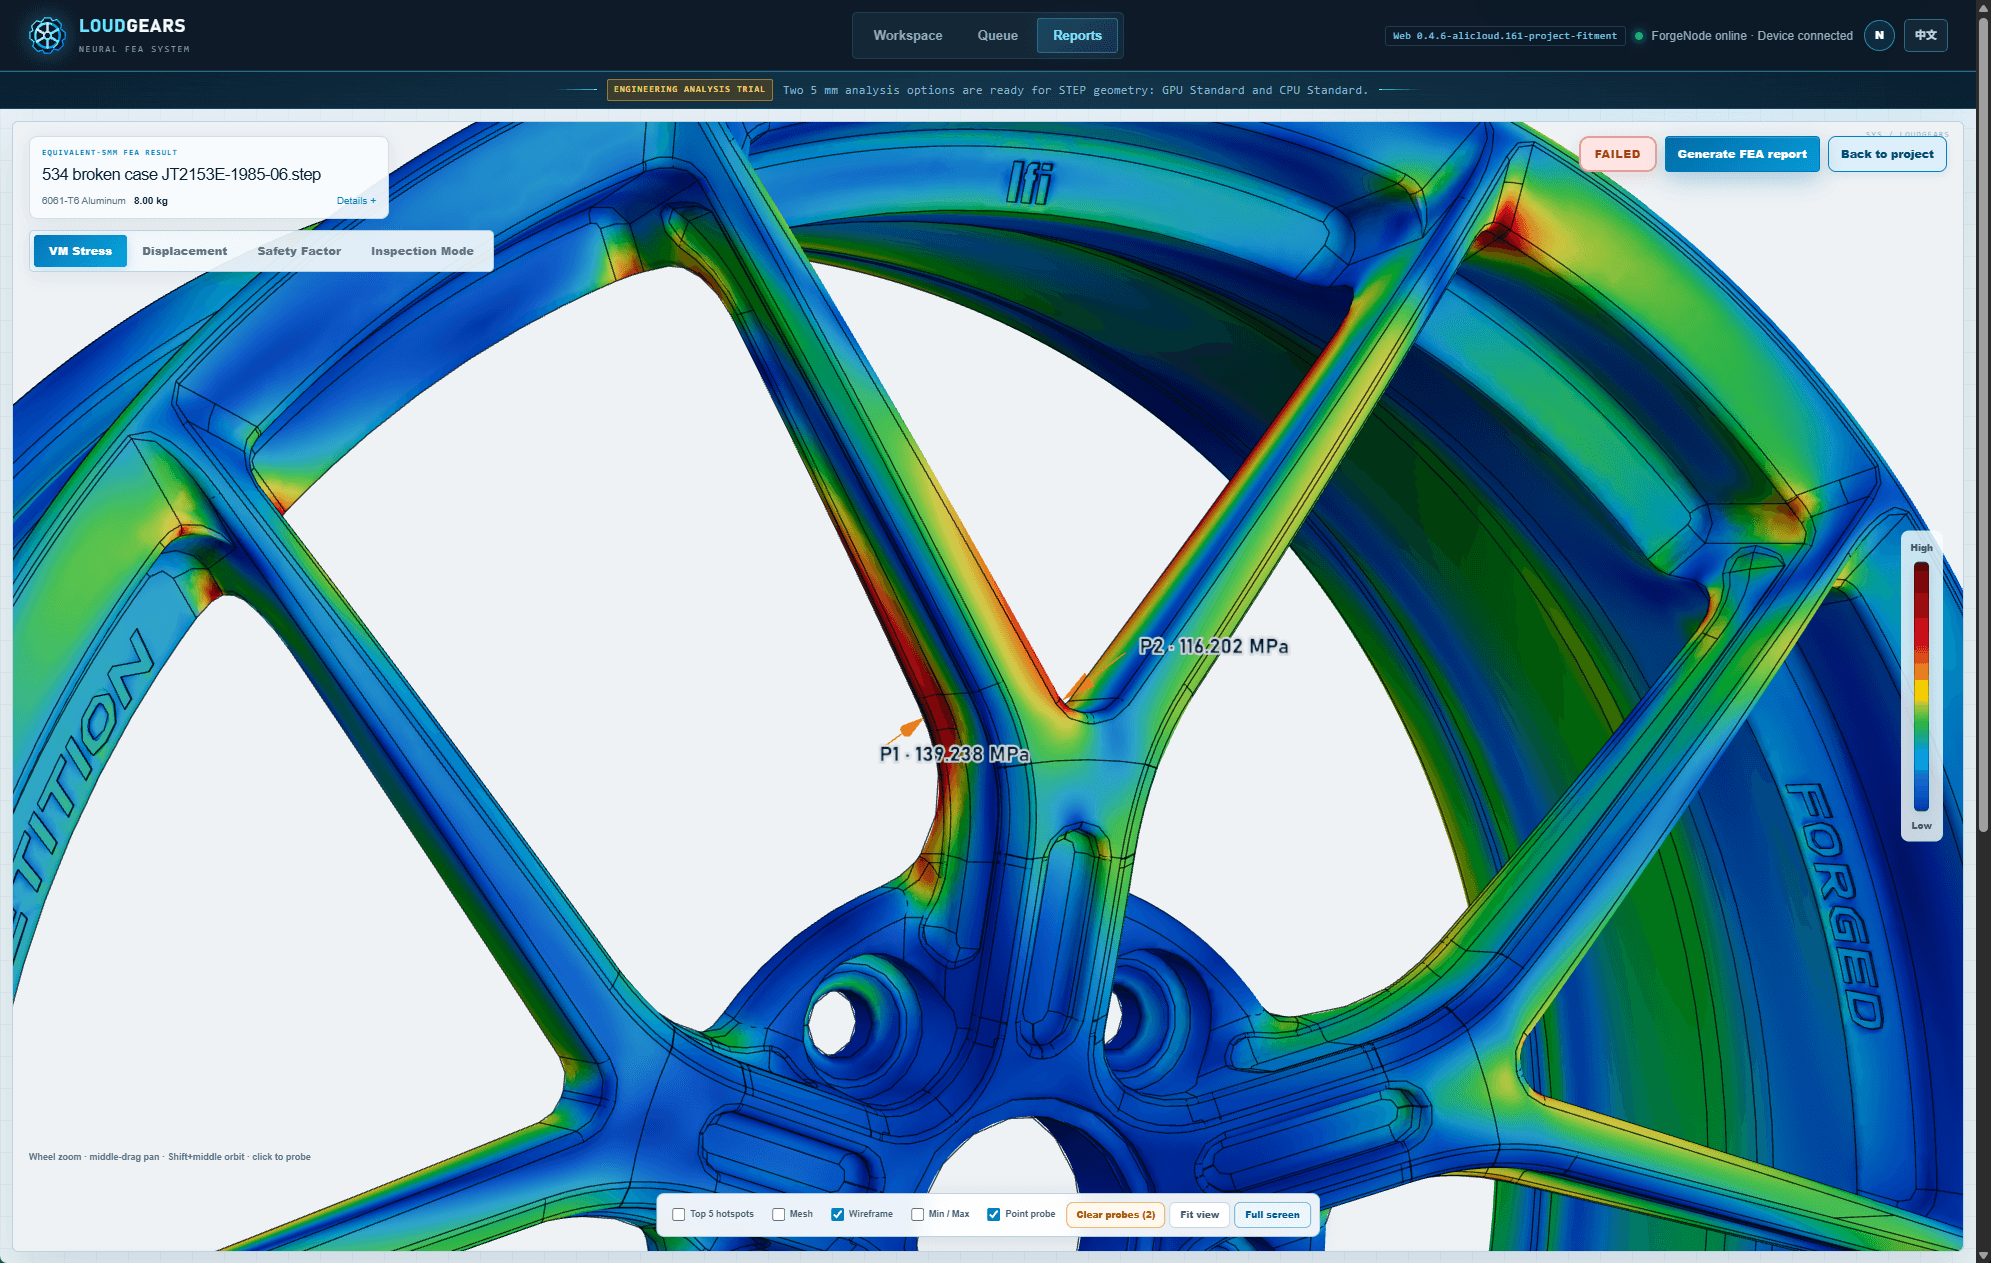Click the LoudGears gear logo icon

tap(46, 35)
